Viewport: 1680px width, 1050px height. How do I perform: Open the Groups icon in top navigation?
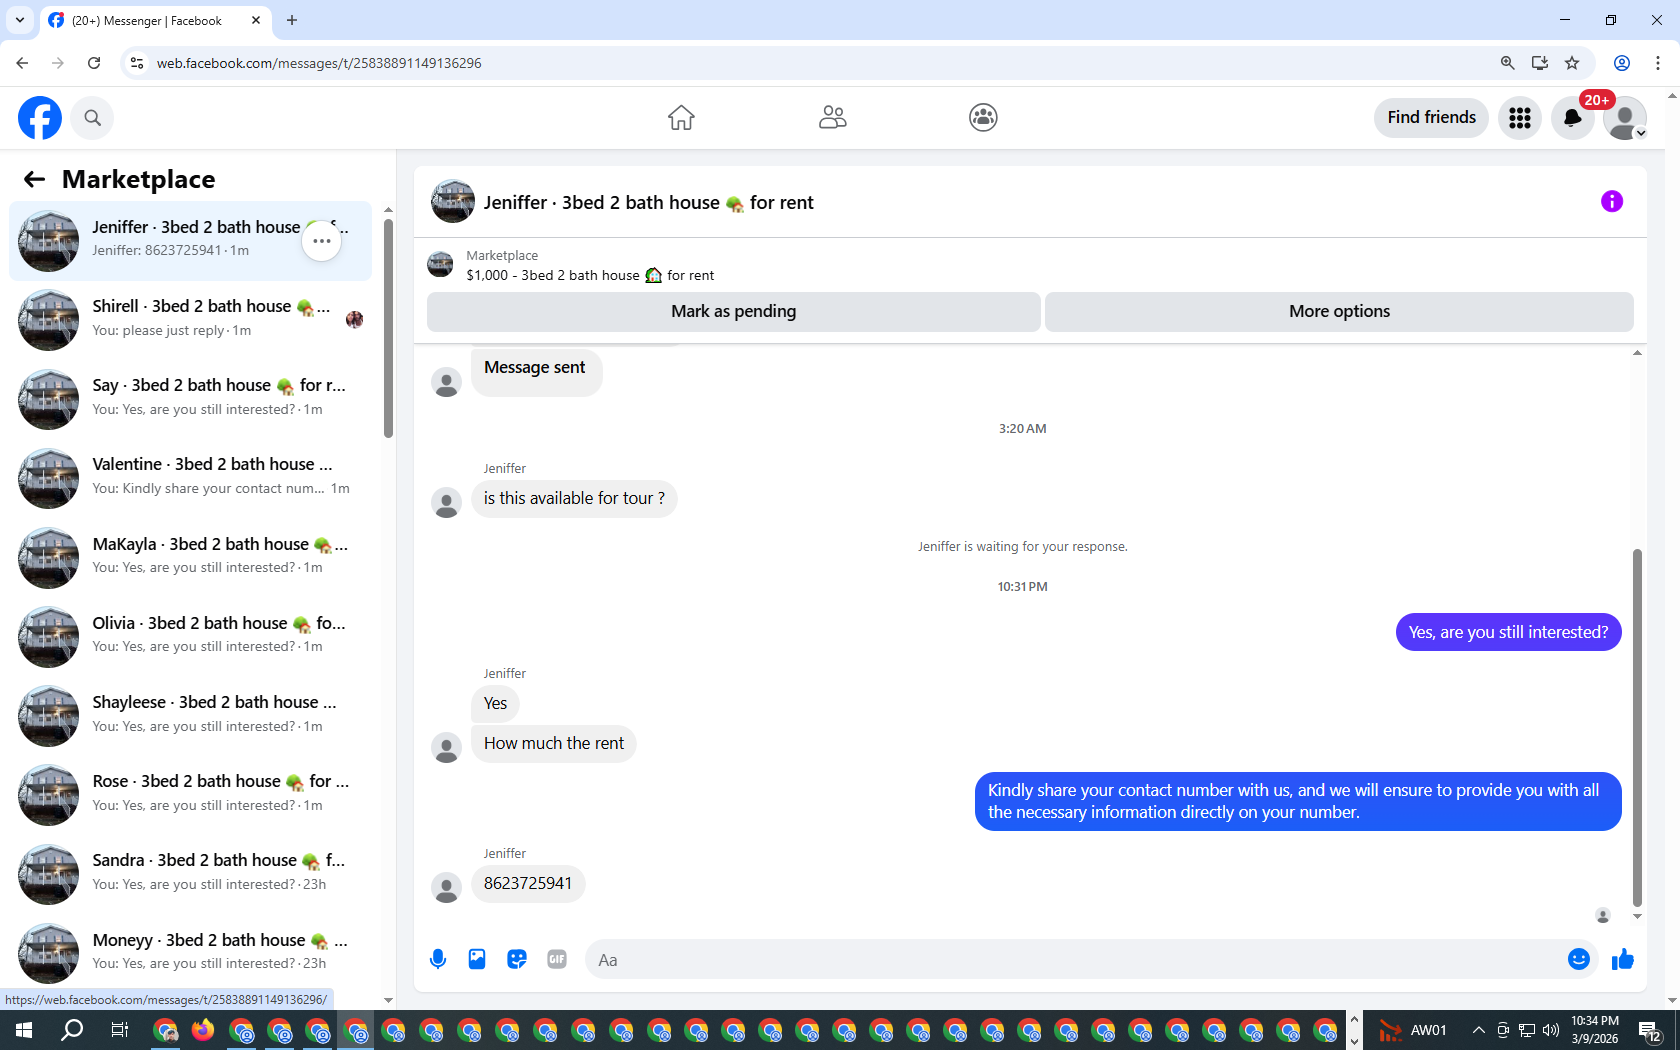coord(983,118)
